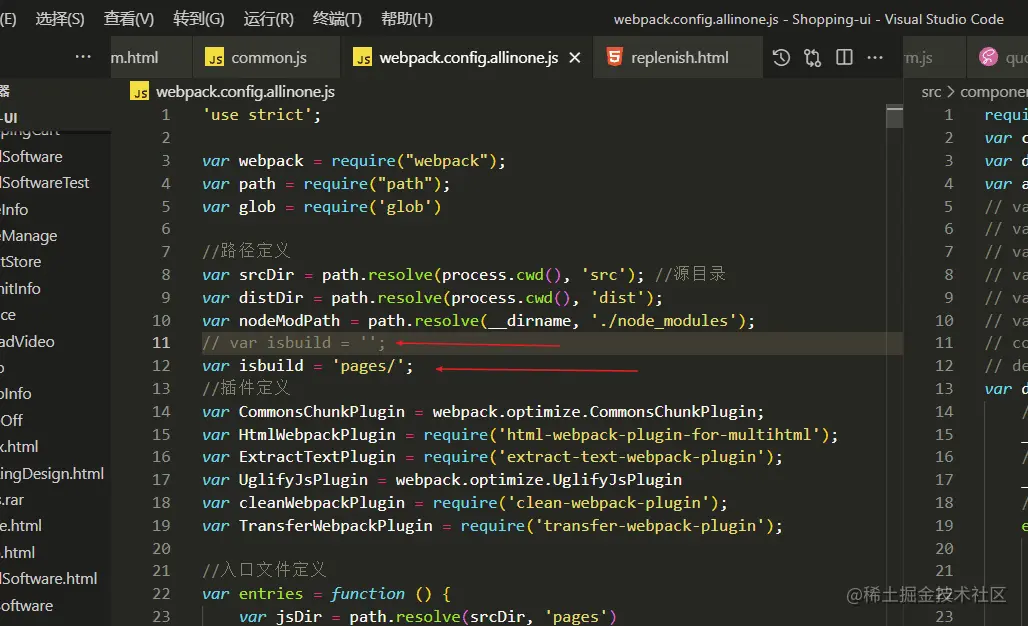Split the editor with the split icon

click(x=844, y=58)
